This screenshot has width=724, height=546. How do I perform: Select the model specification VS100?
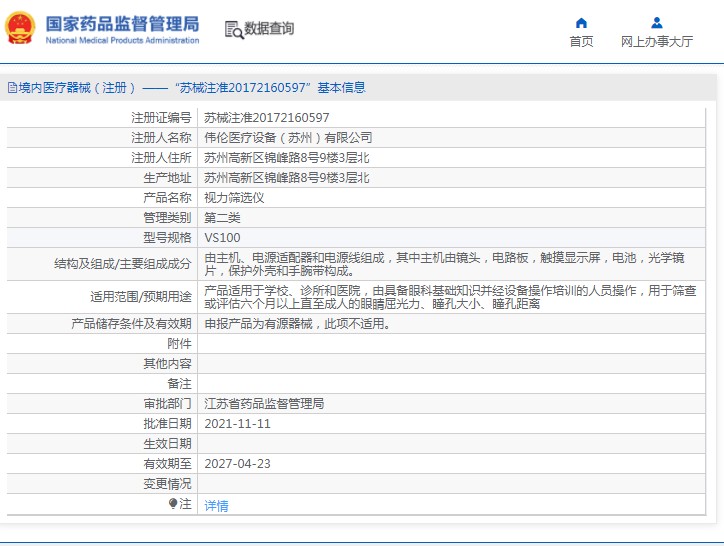click(x=222, y=237)
